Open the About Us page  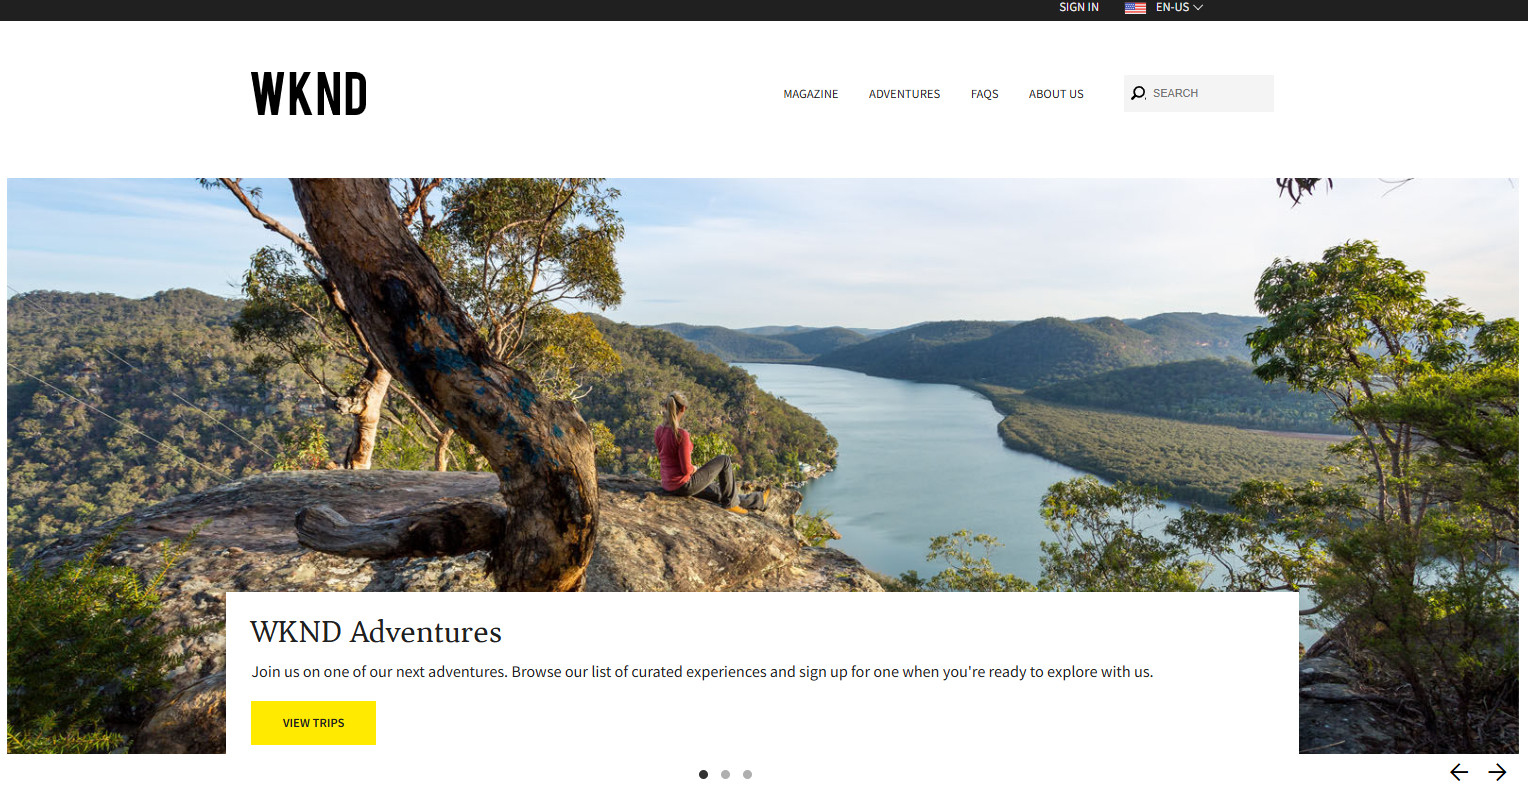pyautogui.click(x=1056, y=94)
